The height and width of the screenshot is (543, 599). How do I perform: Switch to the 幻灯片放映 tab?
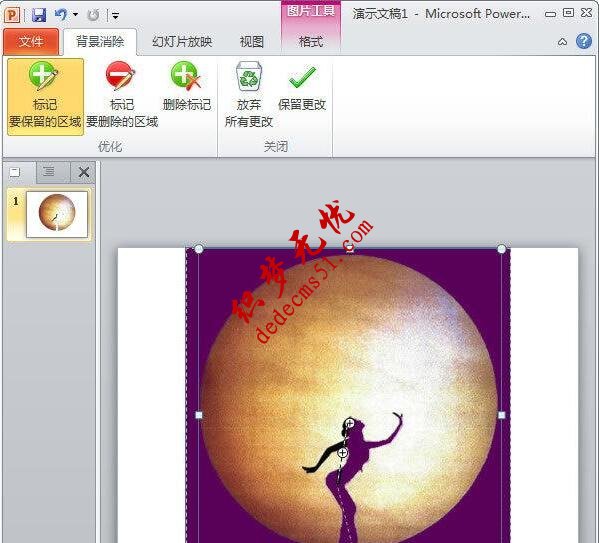coord(182,41)
